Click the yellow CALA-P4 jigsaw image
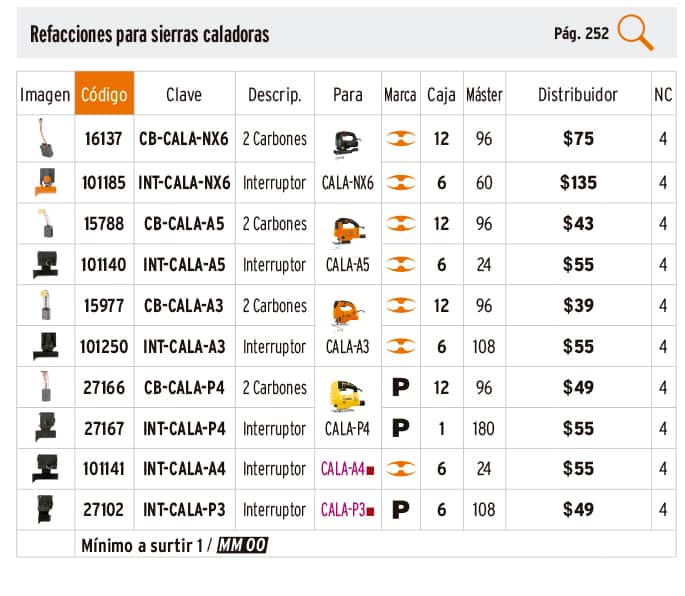 (x=346, y=396)
